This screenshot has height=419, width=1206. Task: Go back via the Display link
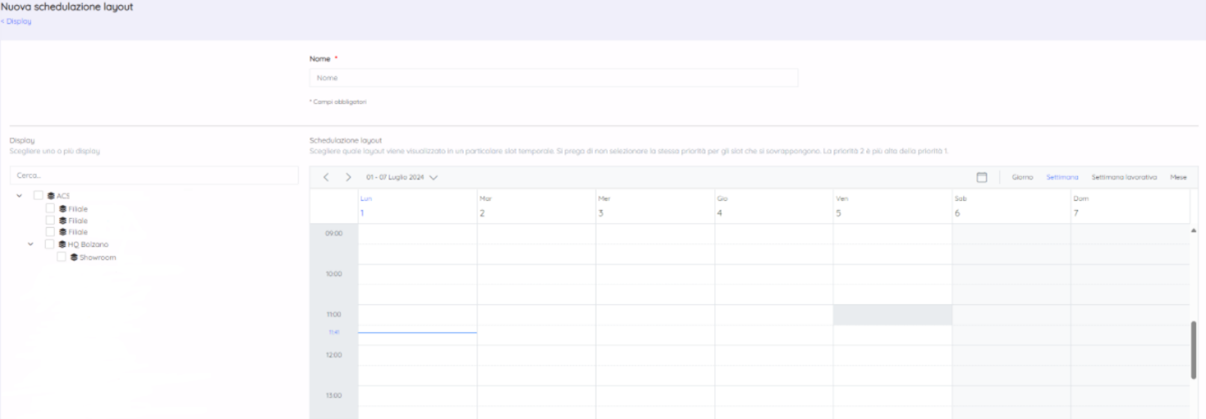(17, 20)
